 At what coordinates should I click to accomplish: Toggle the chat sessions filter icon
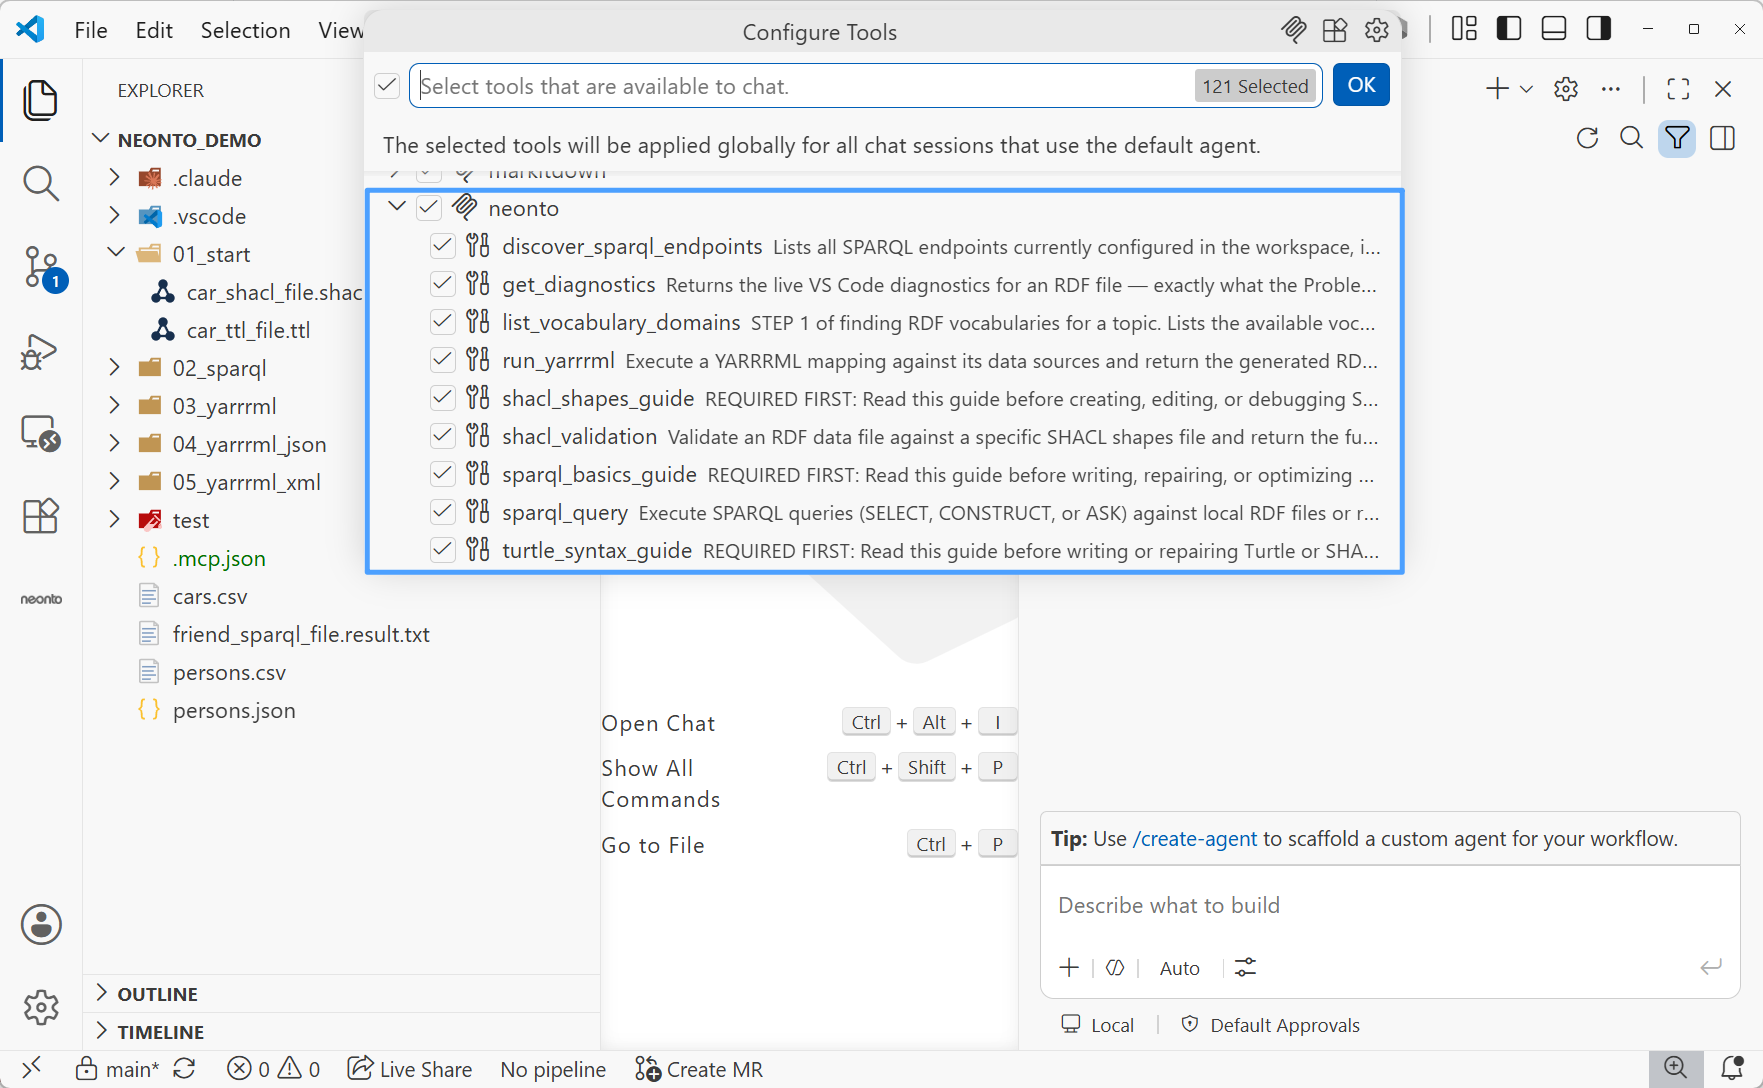coord(1677,138)
